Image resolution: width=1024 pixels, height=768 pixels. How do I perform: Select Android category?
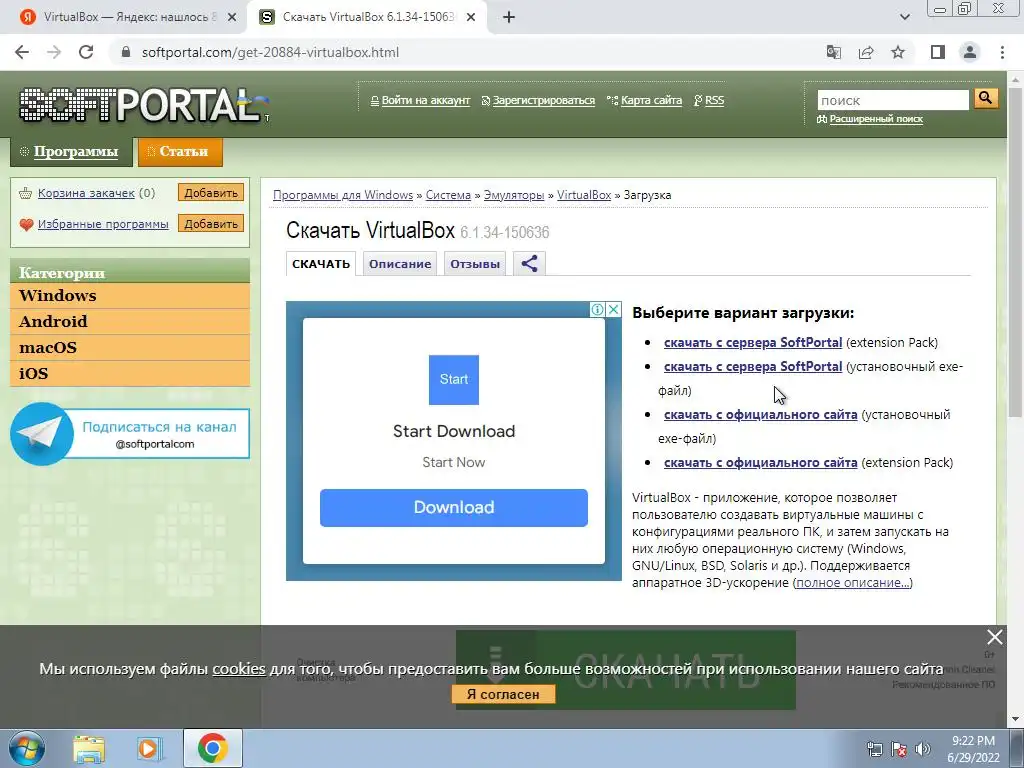[x=130, y=322]
